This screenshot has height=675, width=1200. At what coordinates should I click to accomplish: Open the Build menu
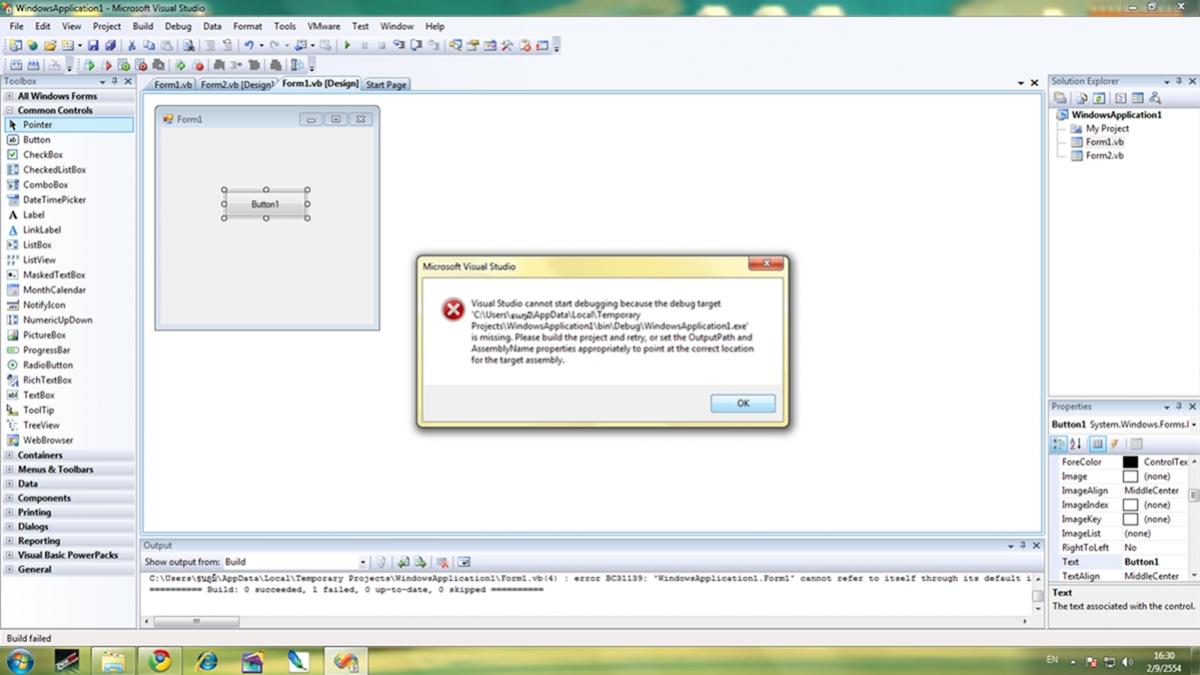pos(143,26)
